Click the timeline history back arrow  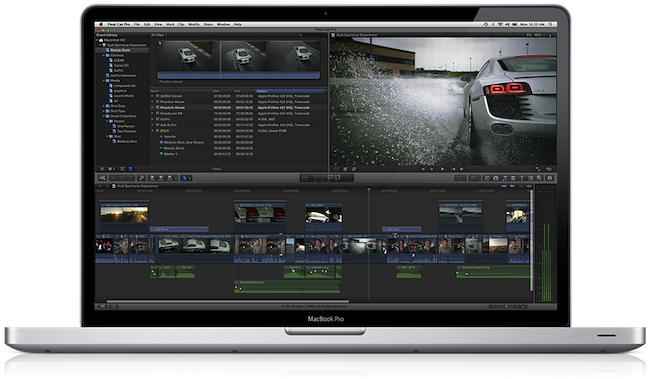pyautogui.click(x=100, y=186)
